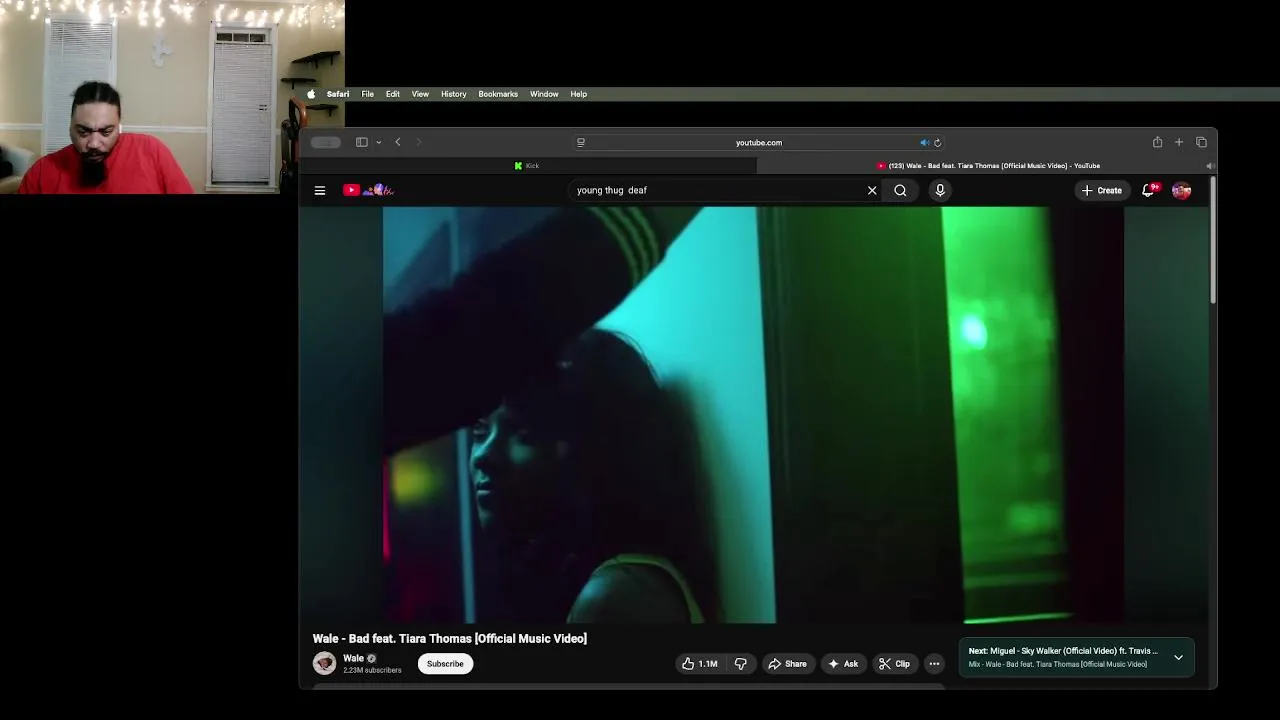Start voice search with microphone
This screenshot has width=1280, height=720.
point(940,190)
